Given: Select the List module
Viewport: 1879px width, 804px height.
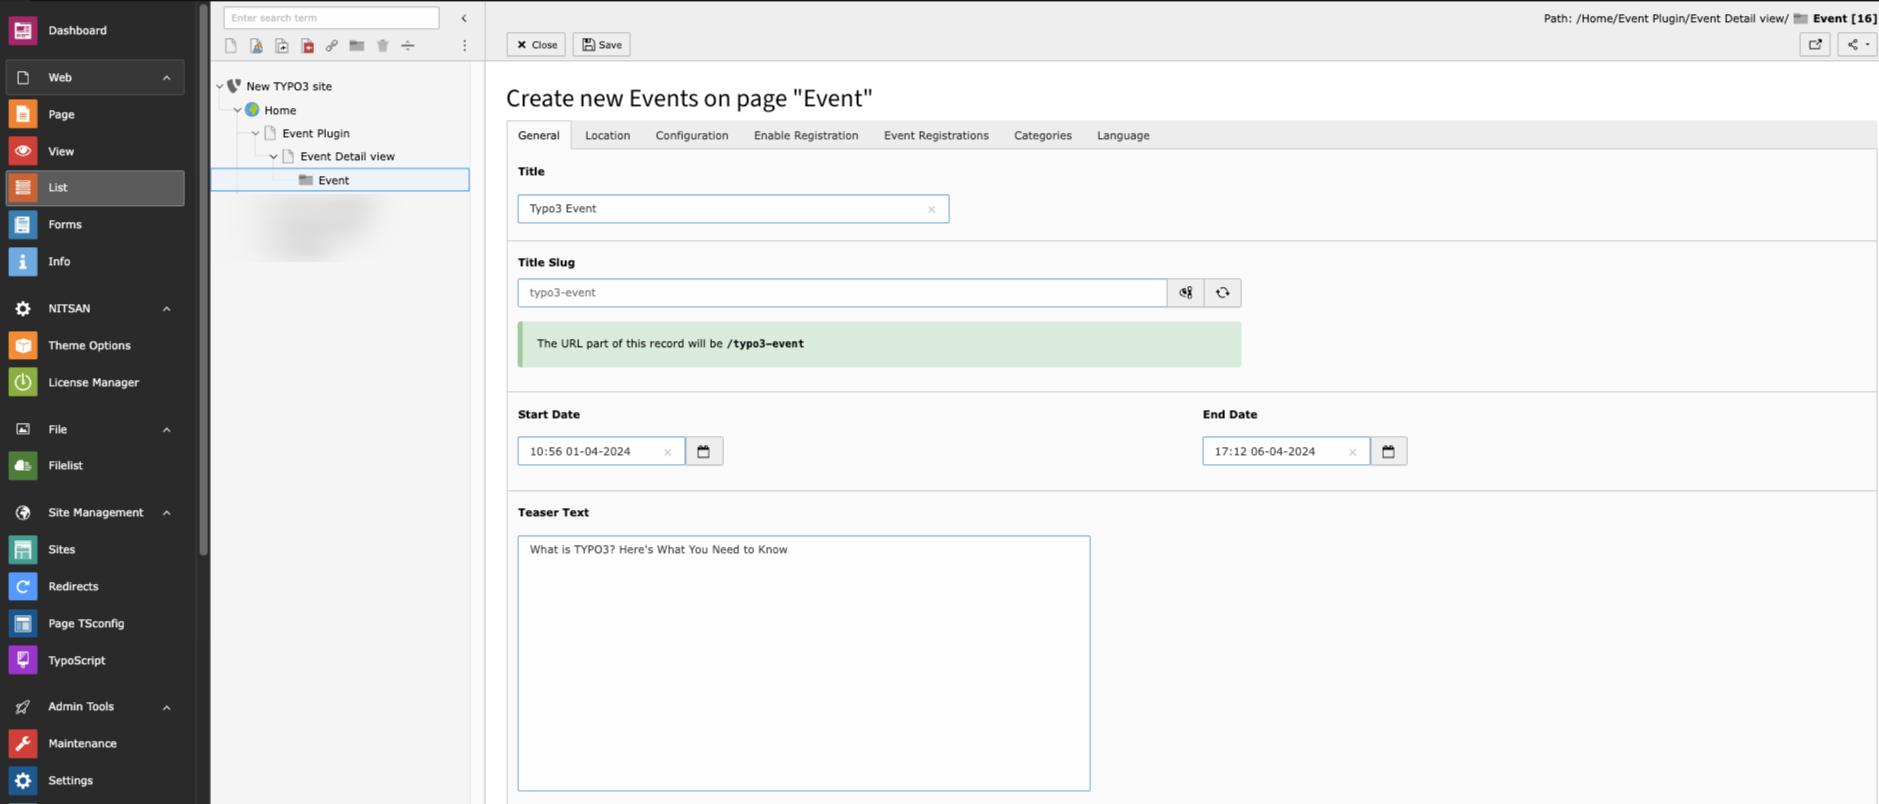Looking at the screenshot, I should coord(95,188).
